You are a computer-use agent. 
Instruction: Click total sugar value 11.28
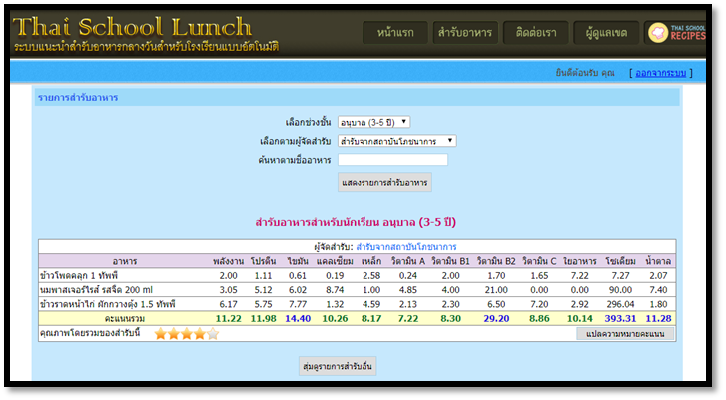click(658, 319)
